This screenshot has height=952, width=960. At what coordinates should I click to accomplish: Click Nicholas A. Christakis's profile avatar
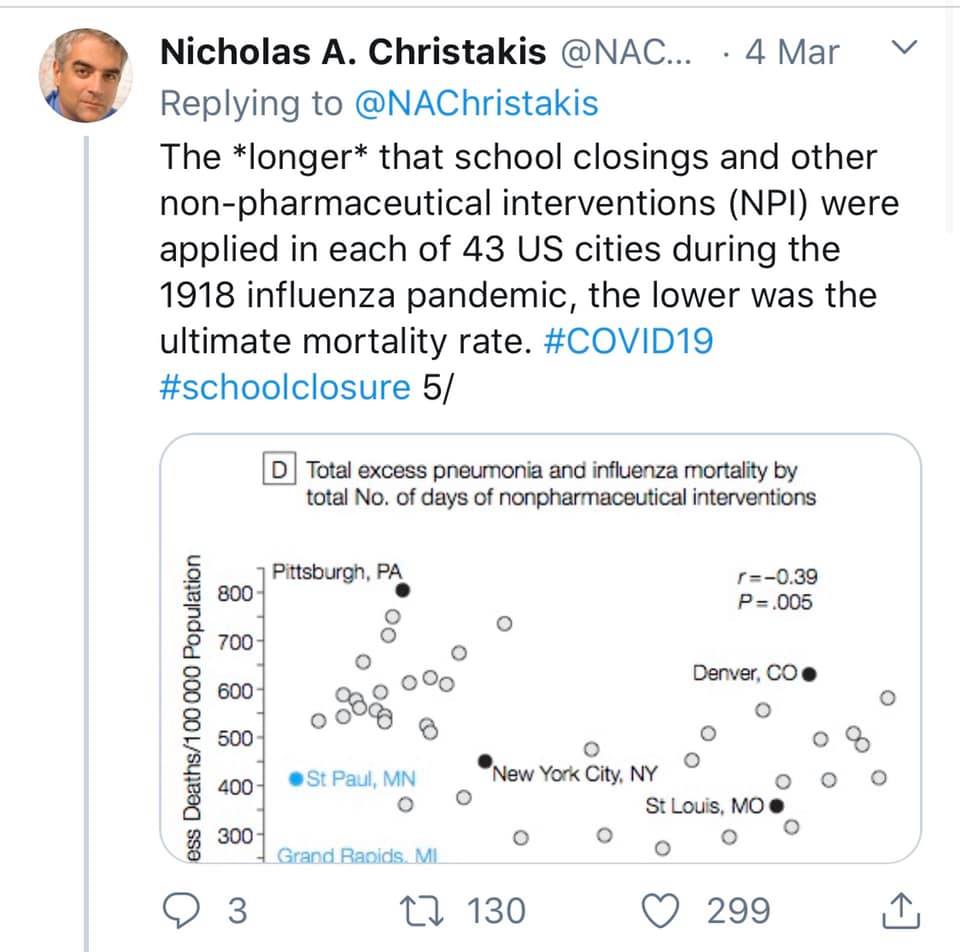tap(85, 67)
